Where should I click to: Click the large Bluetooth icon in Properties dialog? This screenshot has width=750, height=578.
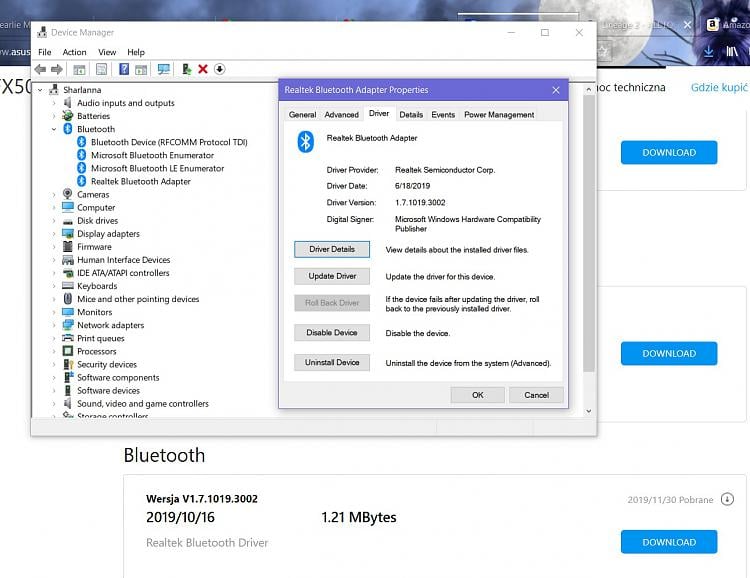pyautogui.click(x=306, y=142)
